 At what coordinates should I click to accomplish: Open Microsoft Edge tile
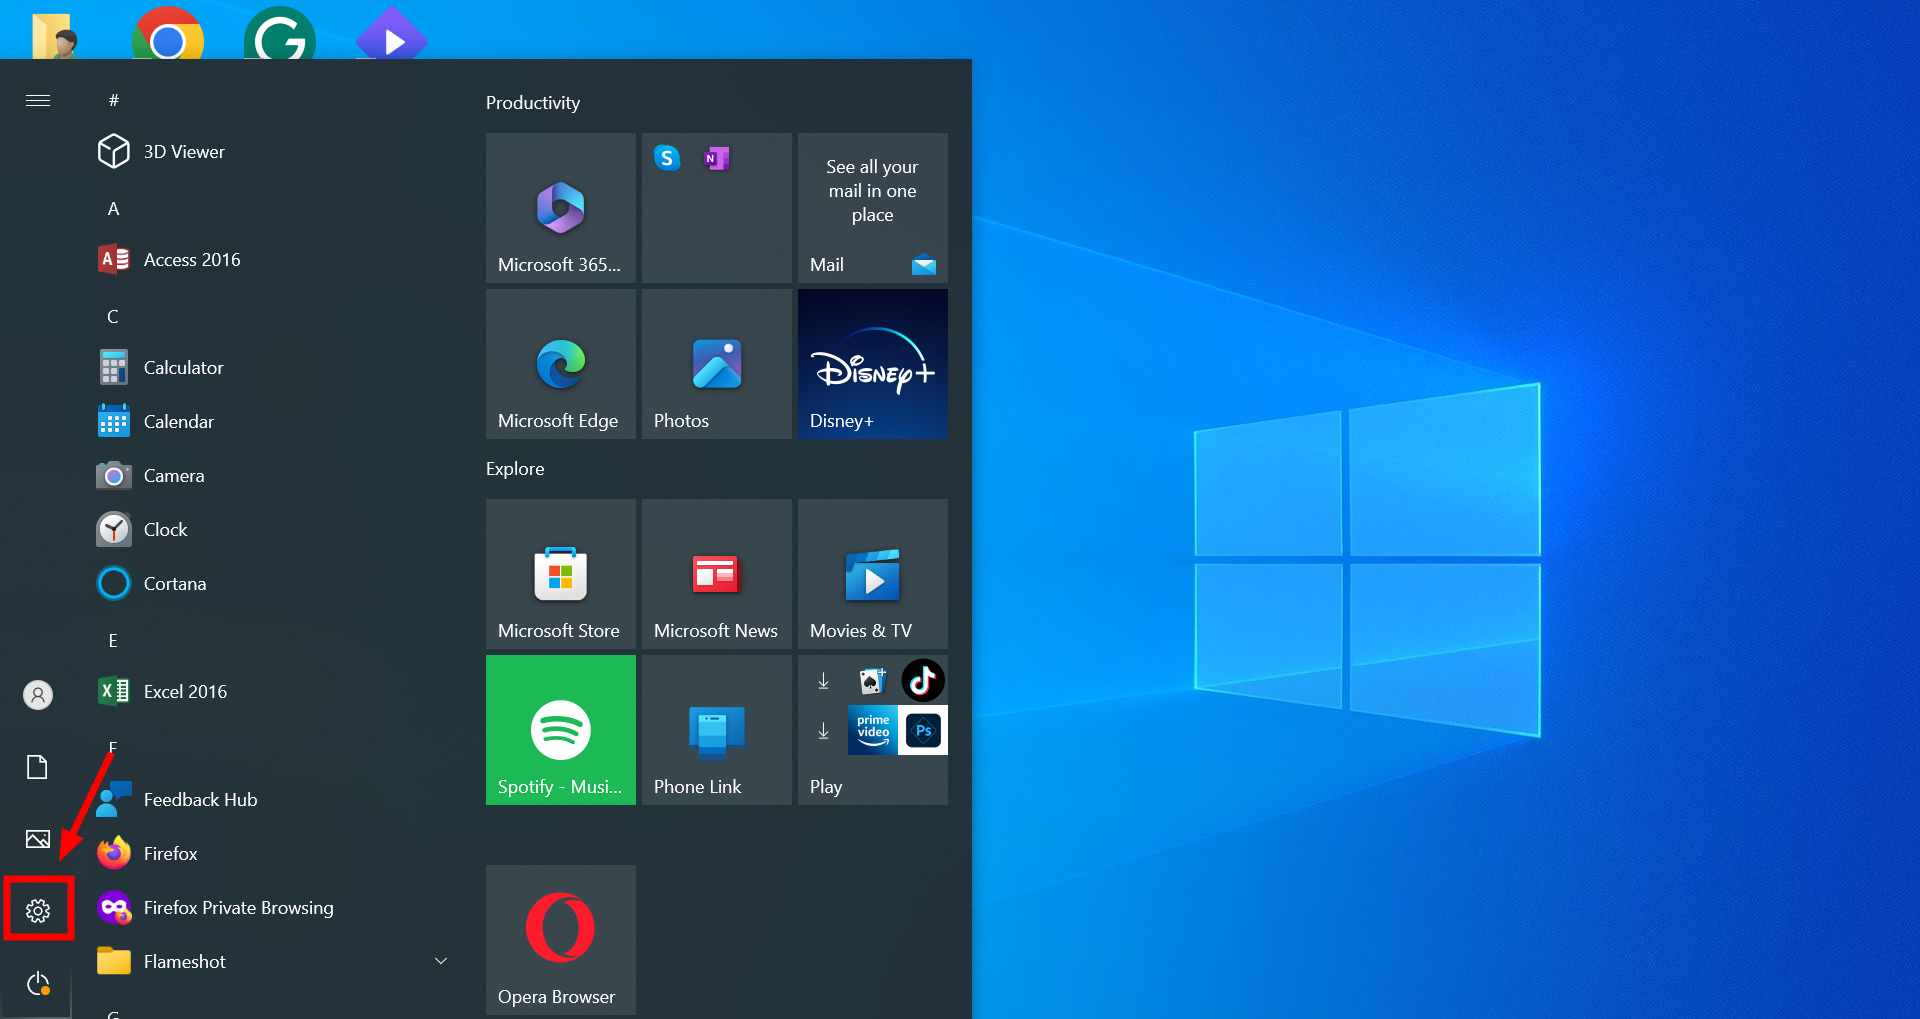click(x=559, y=363)
